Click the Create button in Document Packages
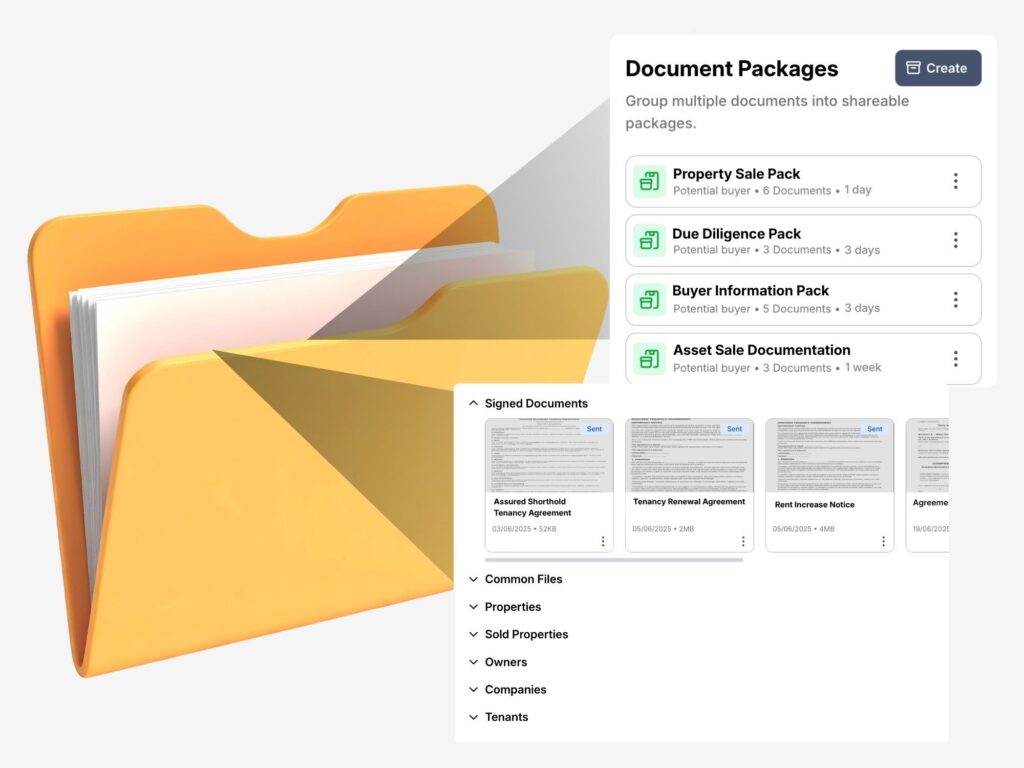The width and height of the screenshot is (1024, 768). (x=937, y=68)
